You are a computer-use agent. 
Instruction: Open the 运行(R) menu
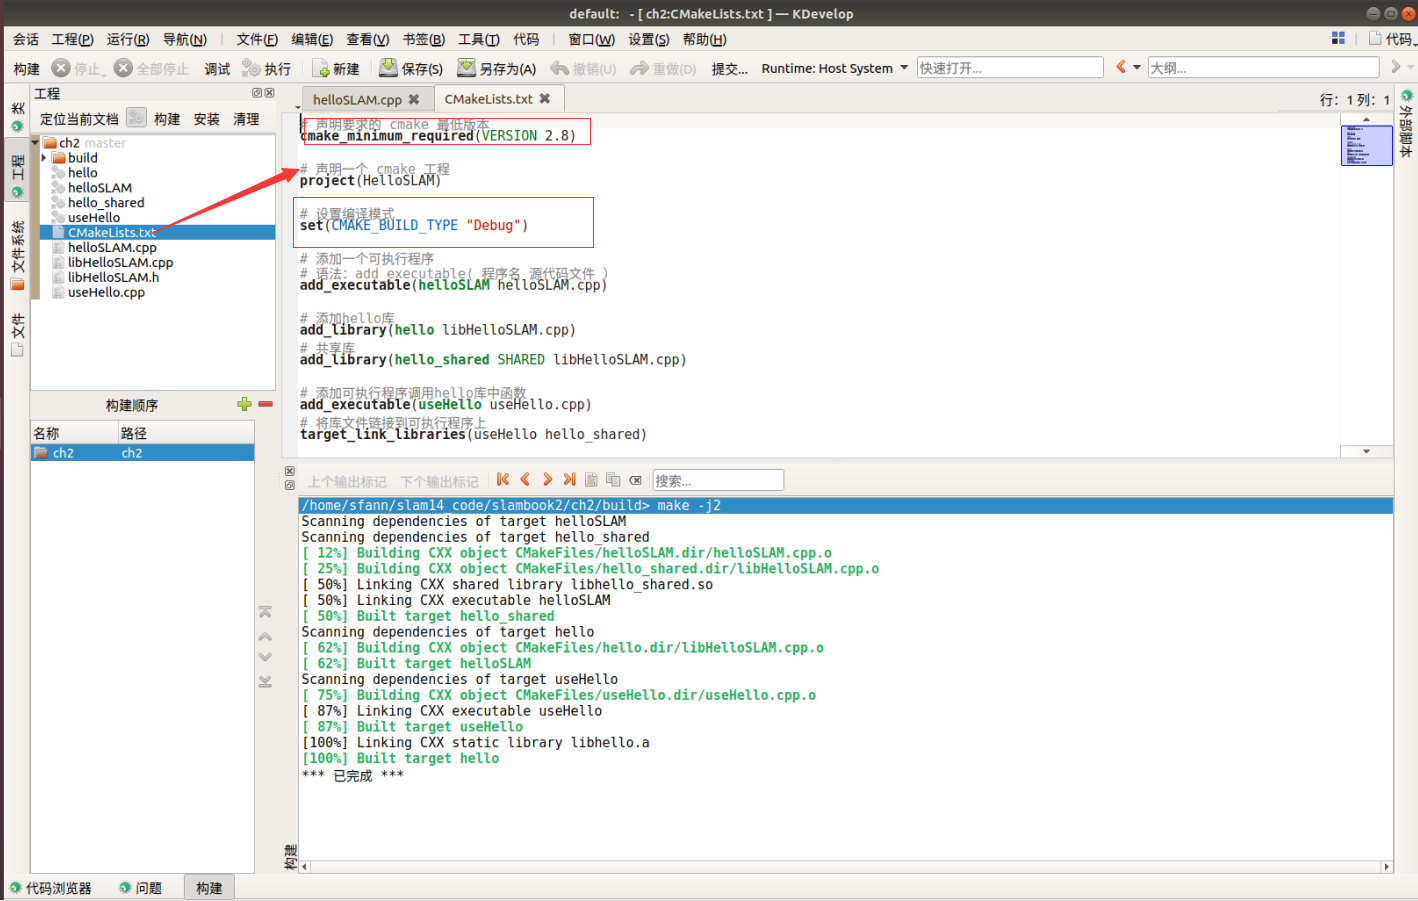pyautogui.click(x=128, y=39)
